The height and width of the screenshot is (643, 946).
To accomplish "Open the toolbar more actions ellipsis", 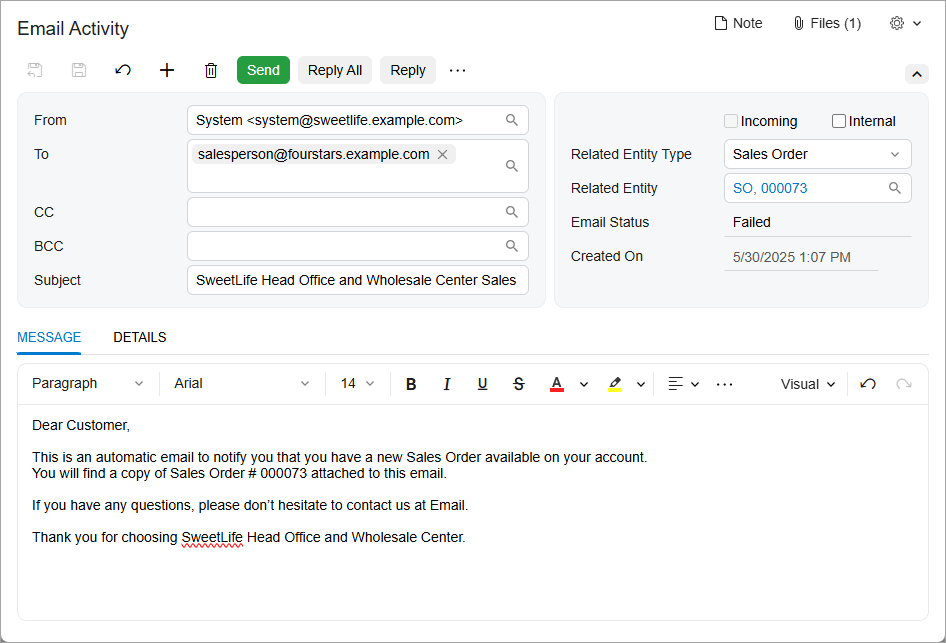I will pos(457,71).
